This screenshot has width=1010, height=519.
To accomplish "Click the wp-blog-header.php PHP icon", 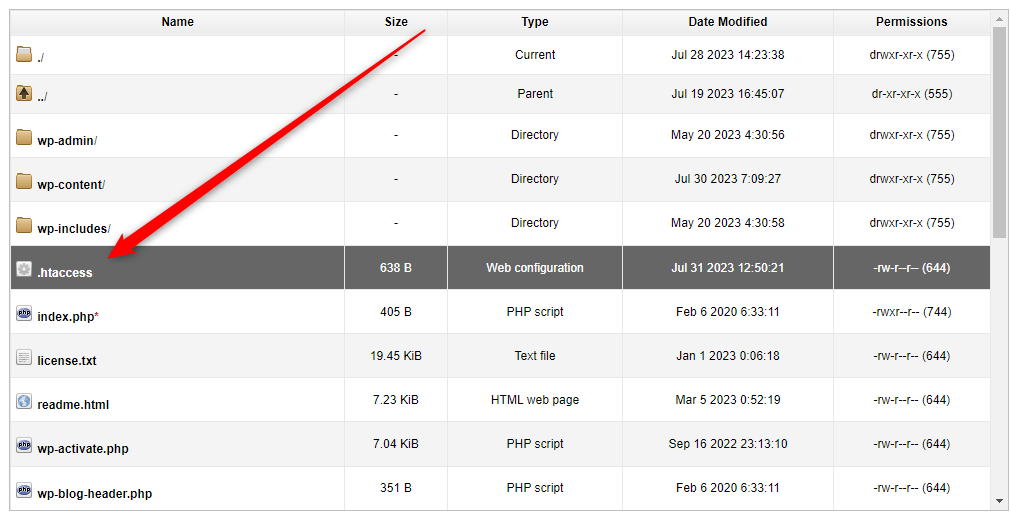I will tap(24, 489).
